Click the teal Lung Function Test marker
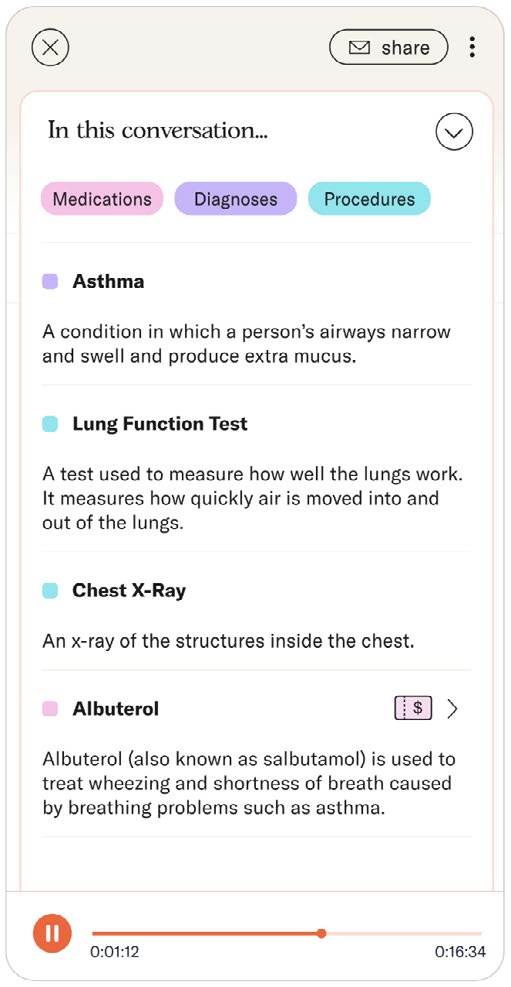Image resolution: width=511 pixels, height=987 pixels. 50,424
